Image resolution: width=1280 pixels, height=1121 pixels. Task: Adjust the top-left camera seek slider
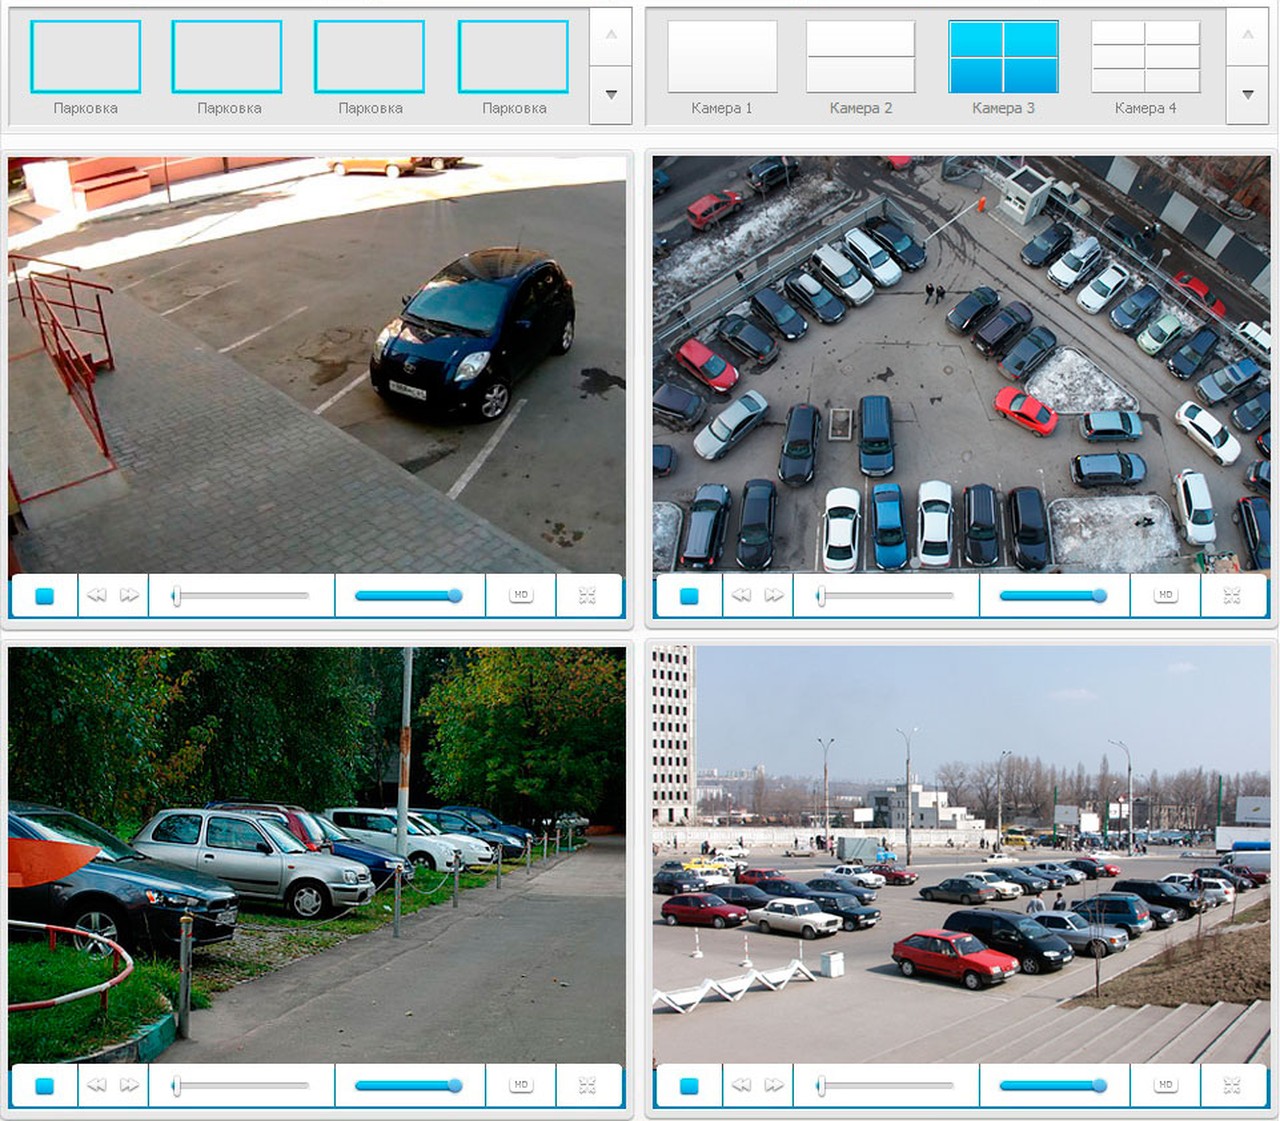(x=240, y=596)
